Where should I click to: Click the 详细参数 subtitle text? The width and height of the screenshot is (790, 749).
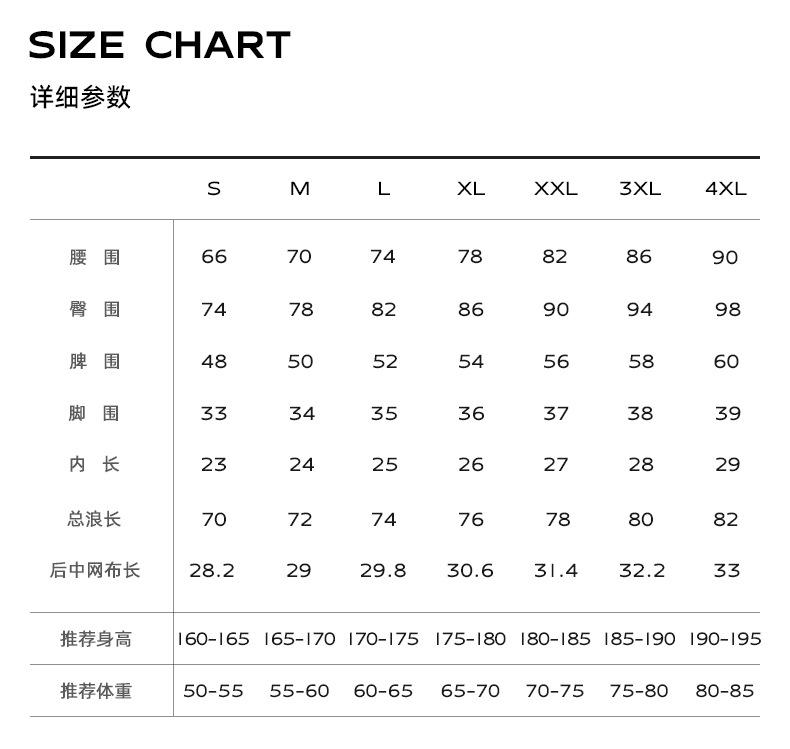tap(80, 98)
